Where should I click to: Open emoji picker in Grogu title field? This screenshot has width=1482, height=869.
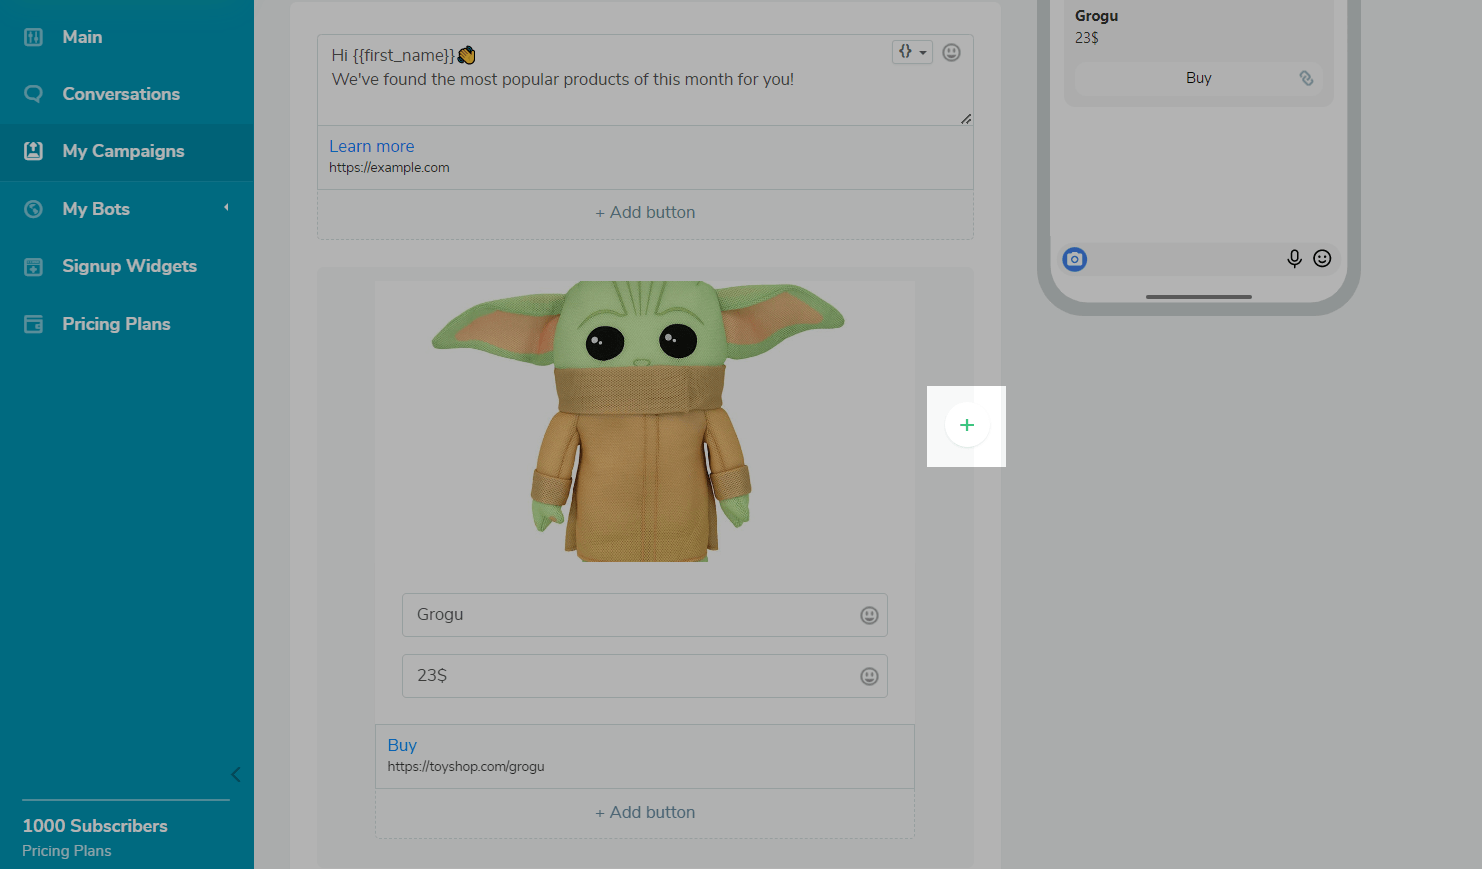click(869, 615)
